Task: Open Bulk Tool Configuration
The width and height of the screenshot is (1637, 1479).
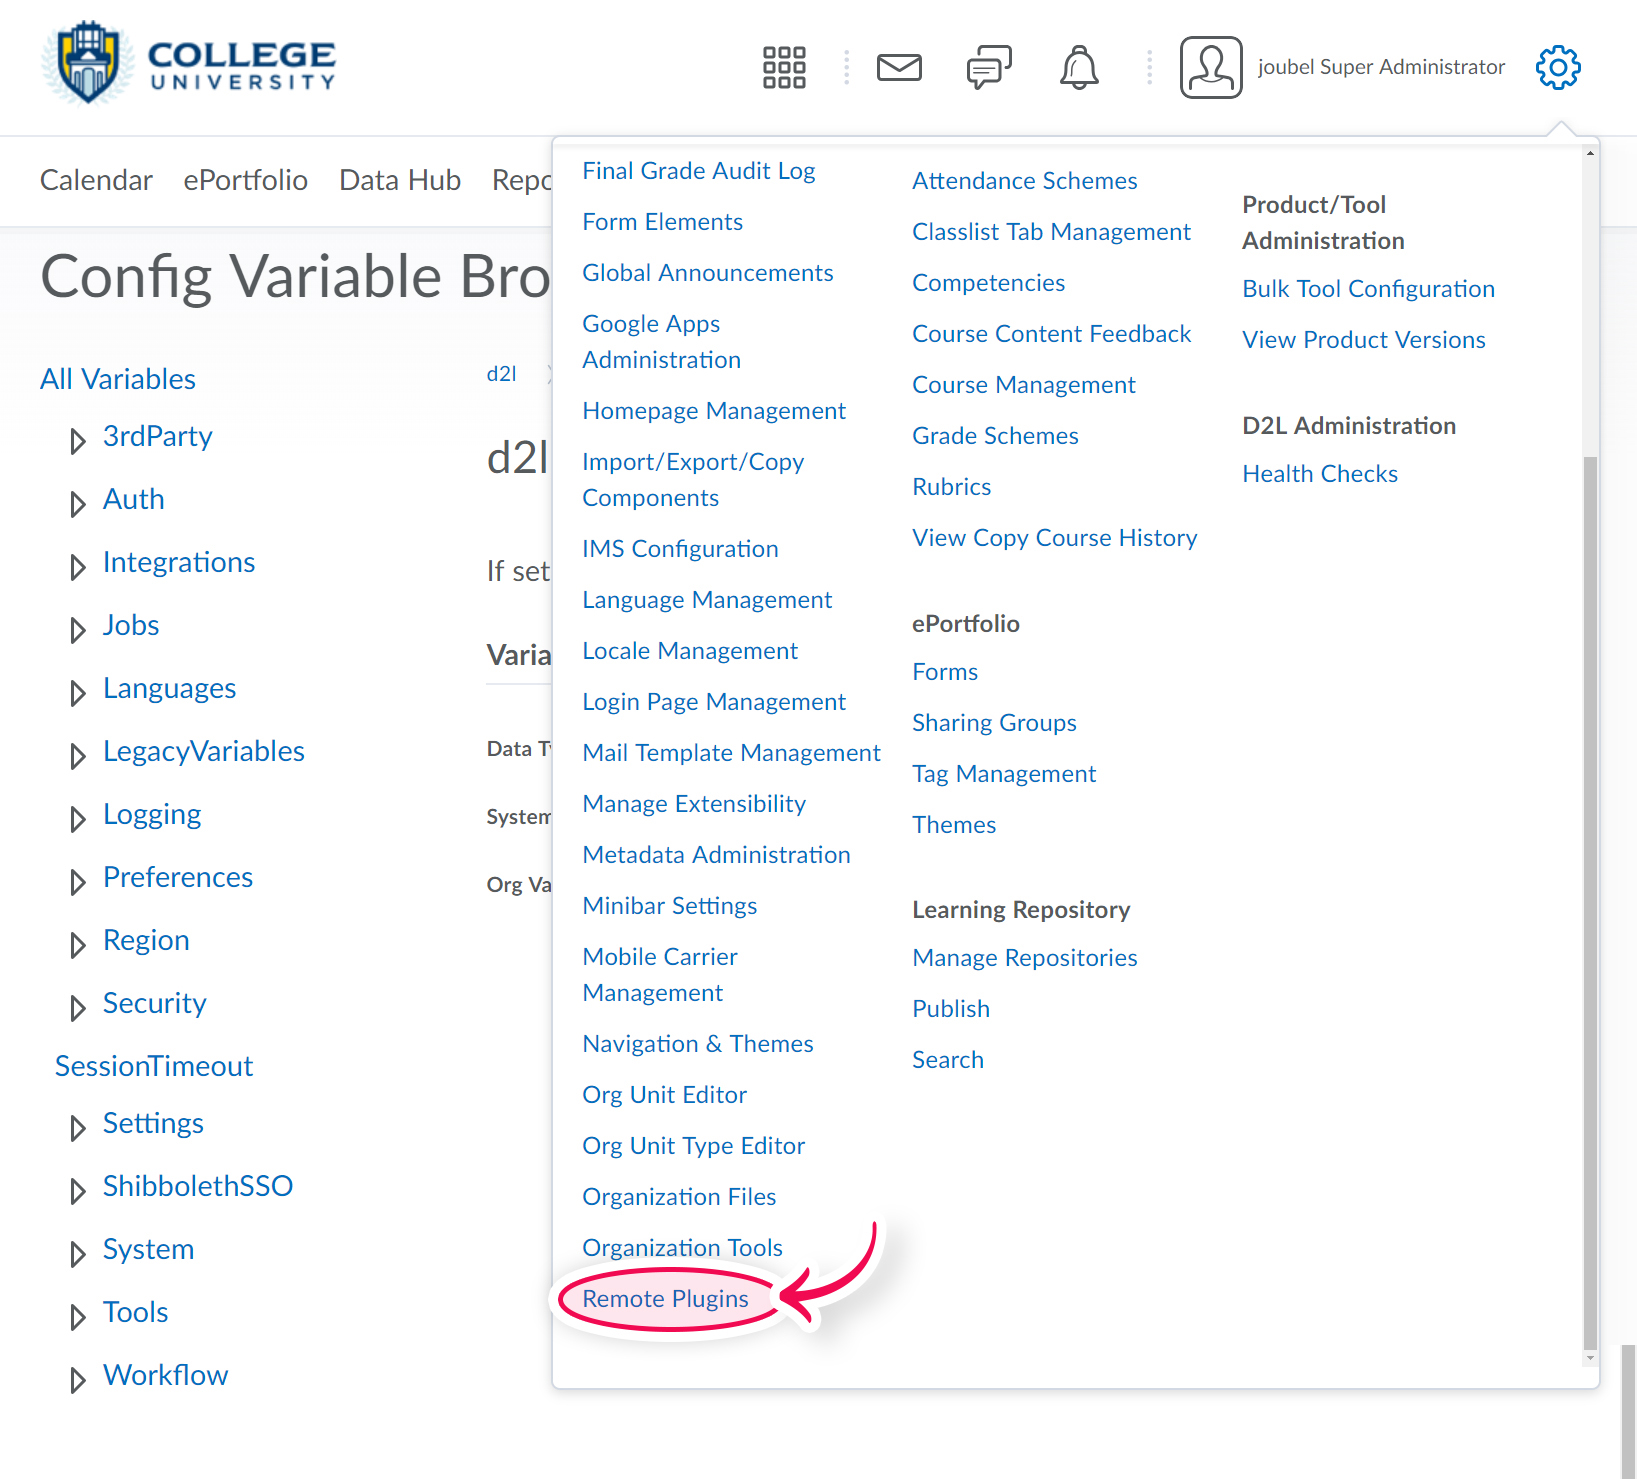Action: [1368, 289]
